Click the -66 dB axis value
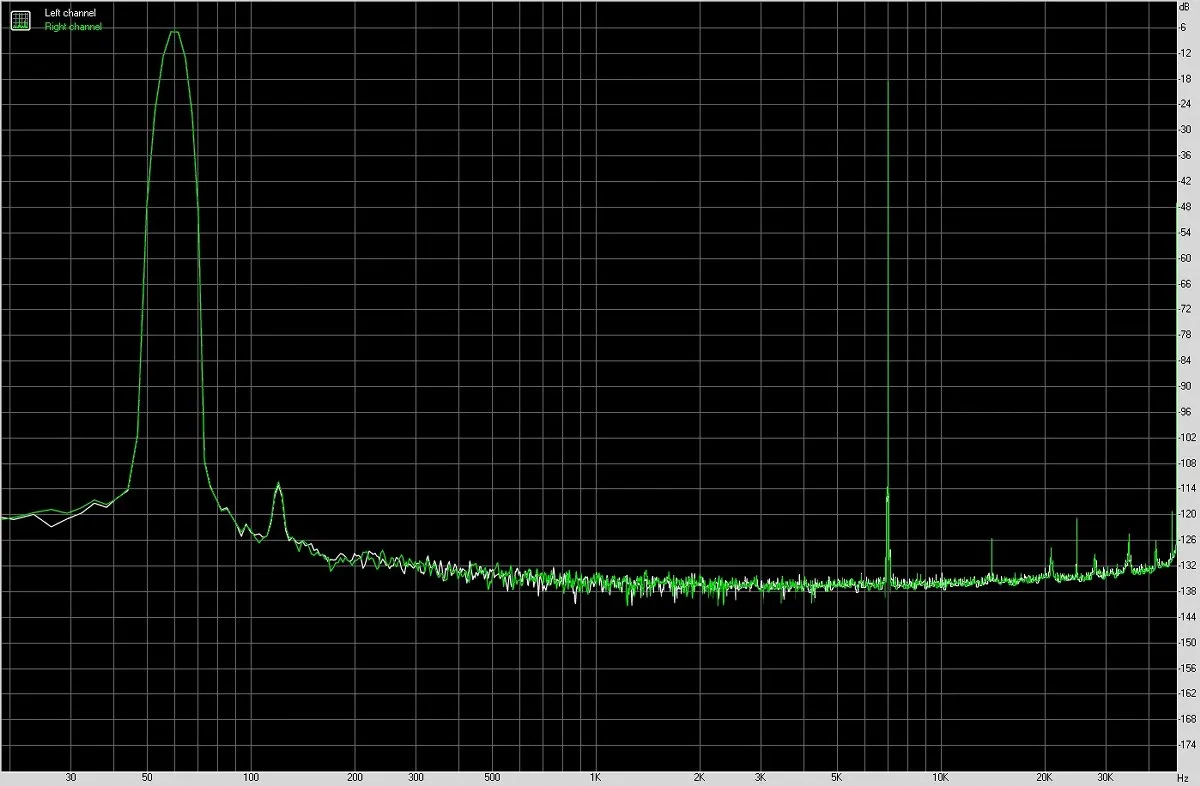Screen dimensions: 1200x786 tap(1186, 283)
